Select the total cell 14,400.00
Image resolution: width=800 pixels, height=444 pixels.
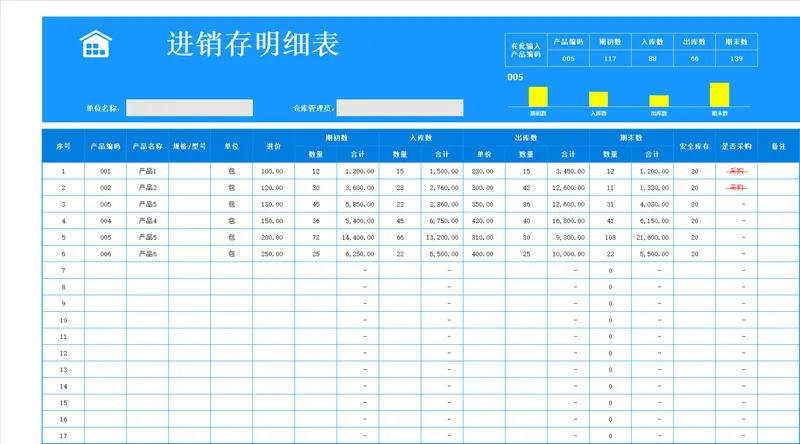358,237
